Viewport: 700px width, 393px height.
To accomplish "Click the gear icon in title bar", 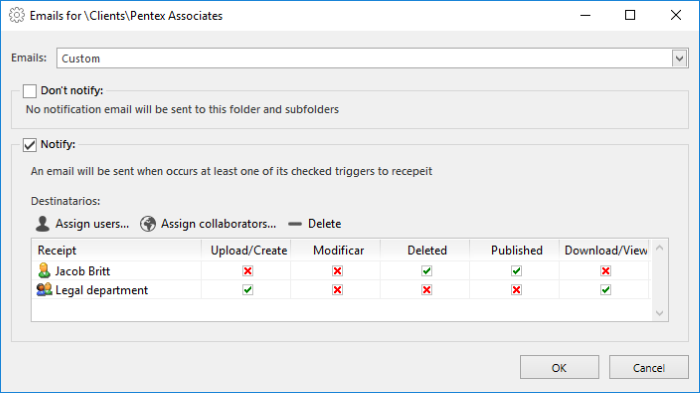I will [x=17, y=15].
